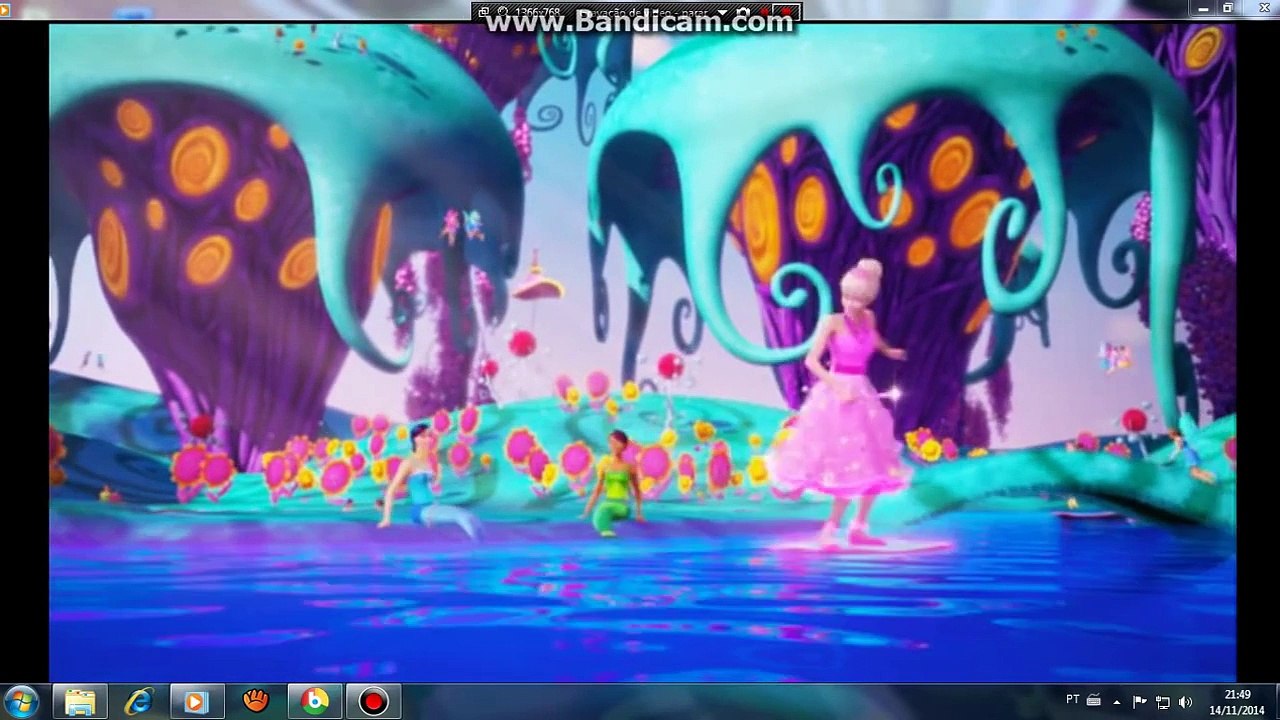Open the Action Center flag icon
1280x720 pixels.
coord(1139,702)
